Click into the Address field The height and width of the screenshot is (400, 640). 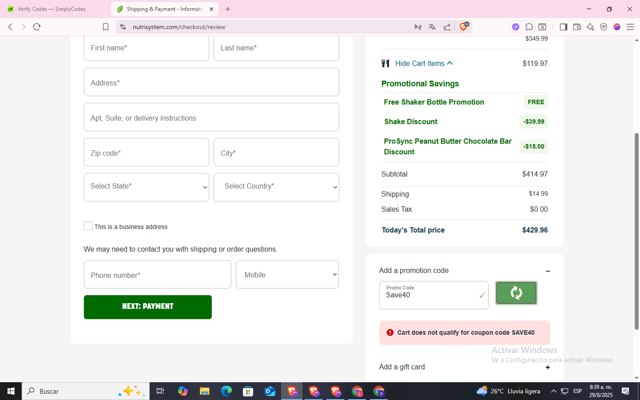coord(211,82)
